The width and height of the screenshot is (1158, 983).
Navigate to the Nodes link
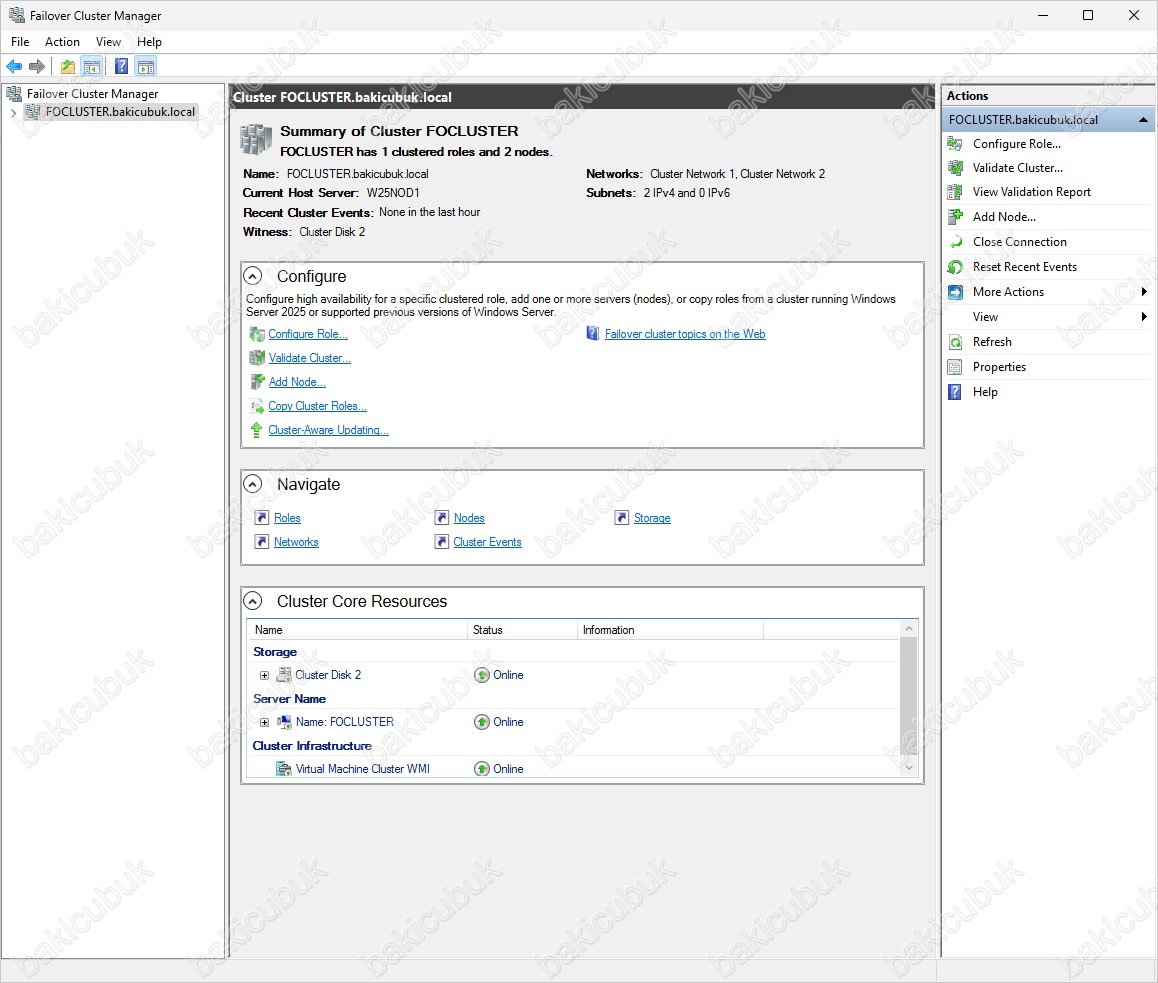[x=469, y=518]
